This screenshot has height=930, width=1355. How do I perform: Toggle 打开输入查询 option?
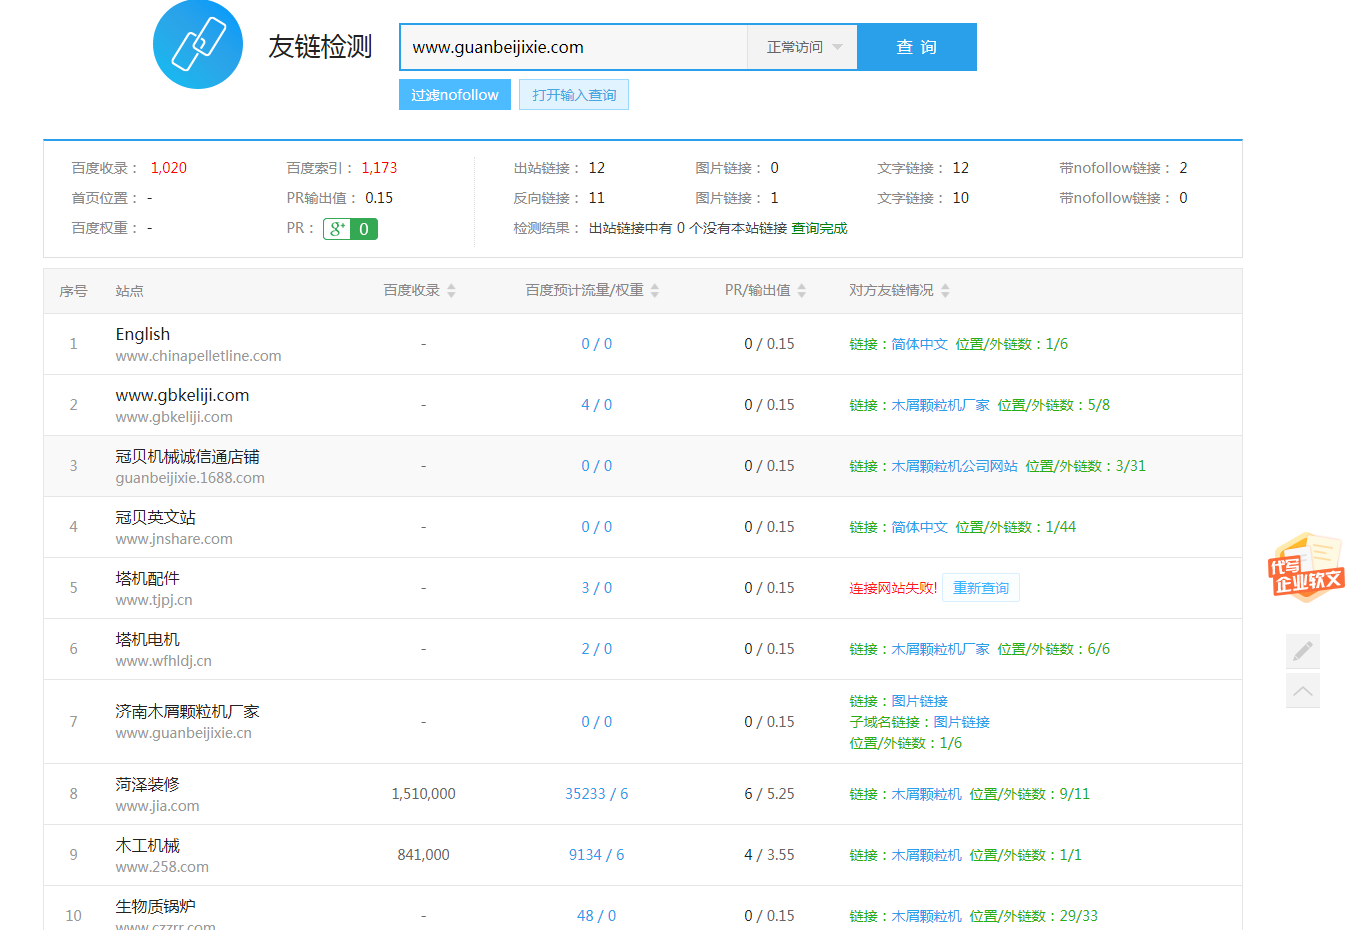coord(574,95)
